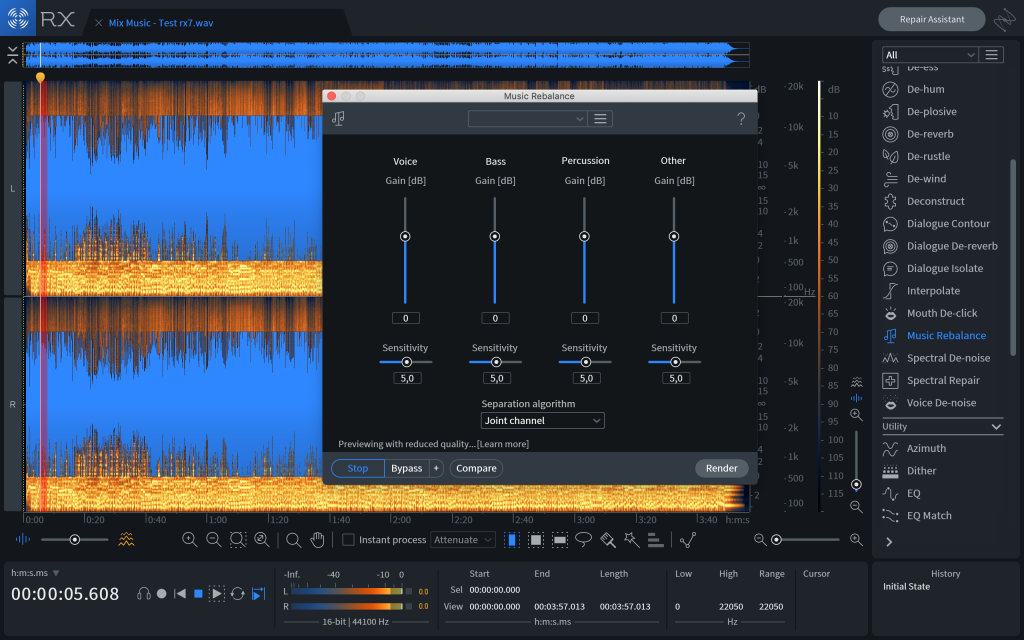This screenshot has width=1024, height=640.
Task: Toggle Bypass in Music Rebalance
Action: [x=406, y=468]
